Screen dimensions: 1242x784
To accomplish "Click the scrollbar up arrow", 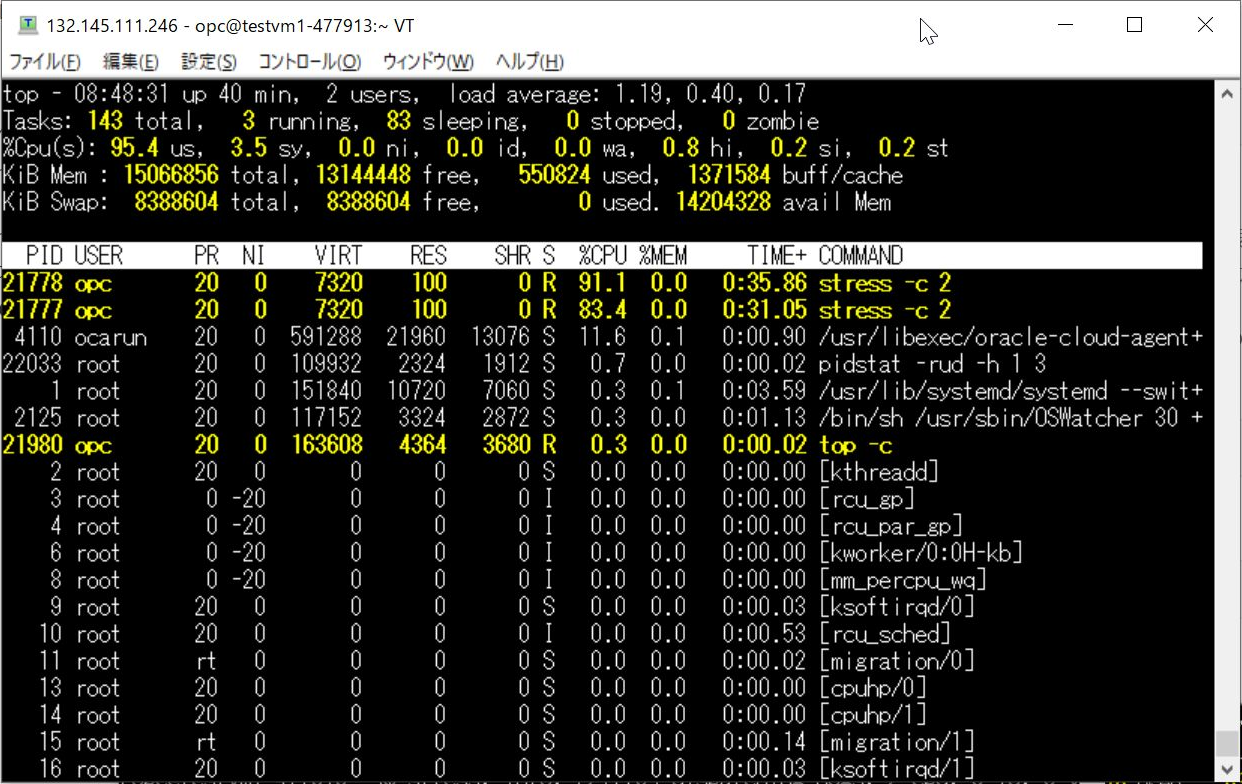I will [x=1227, y=93].
